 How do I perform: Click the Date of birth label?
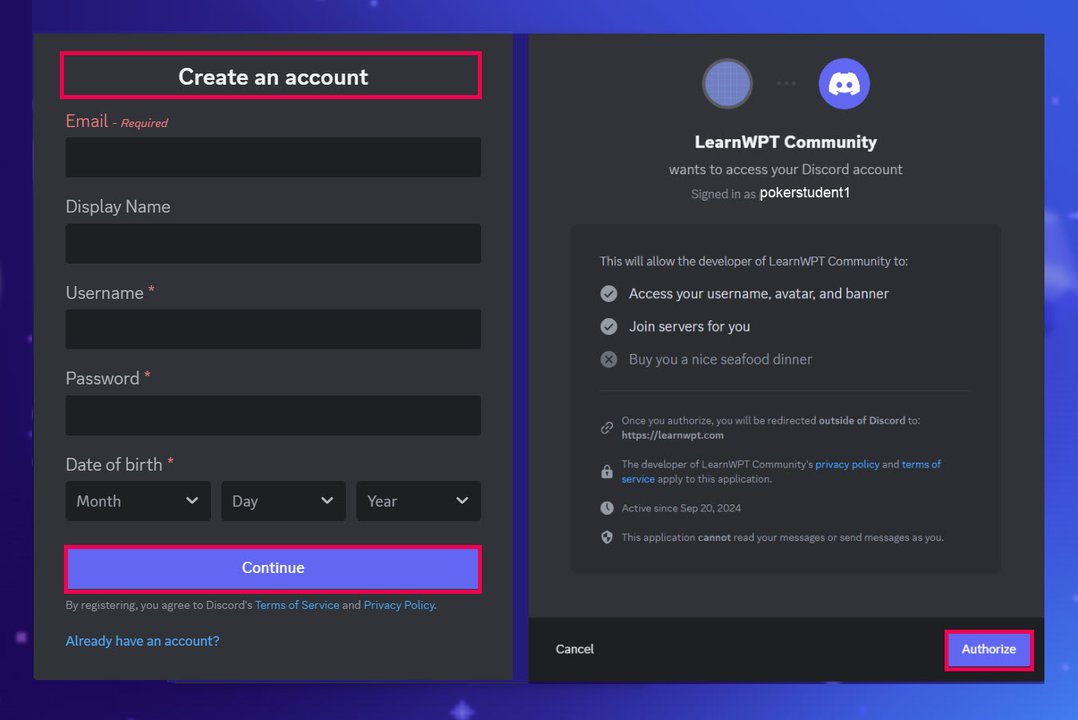click(x=114, y=465)
